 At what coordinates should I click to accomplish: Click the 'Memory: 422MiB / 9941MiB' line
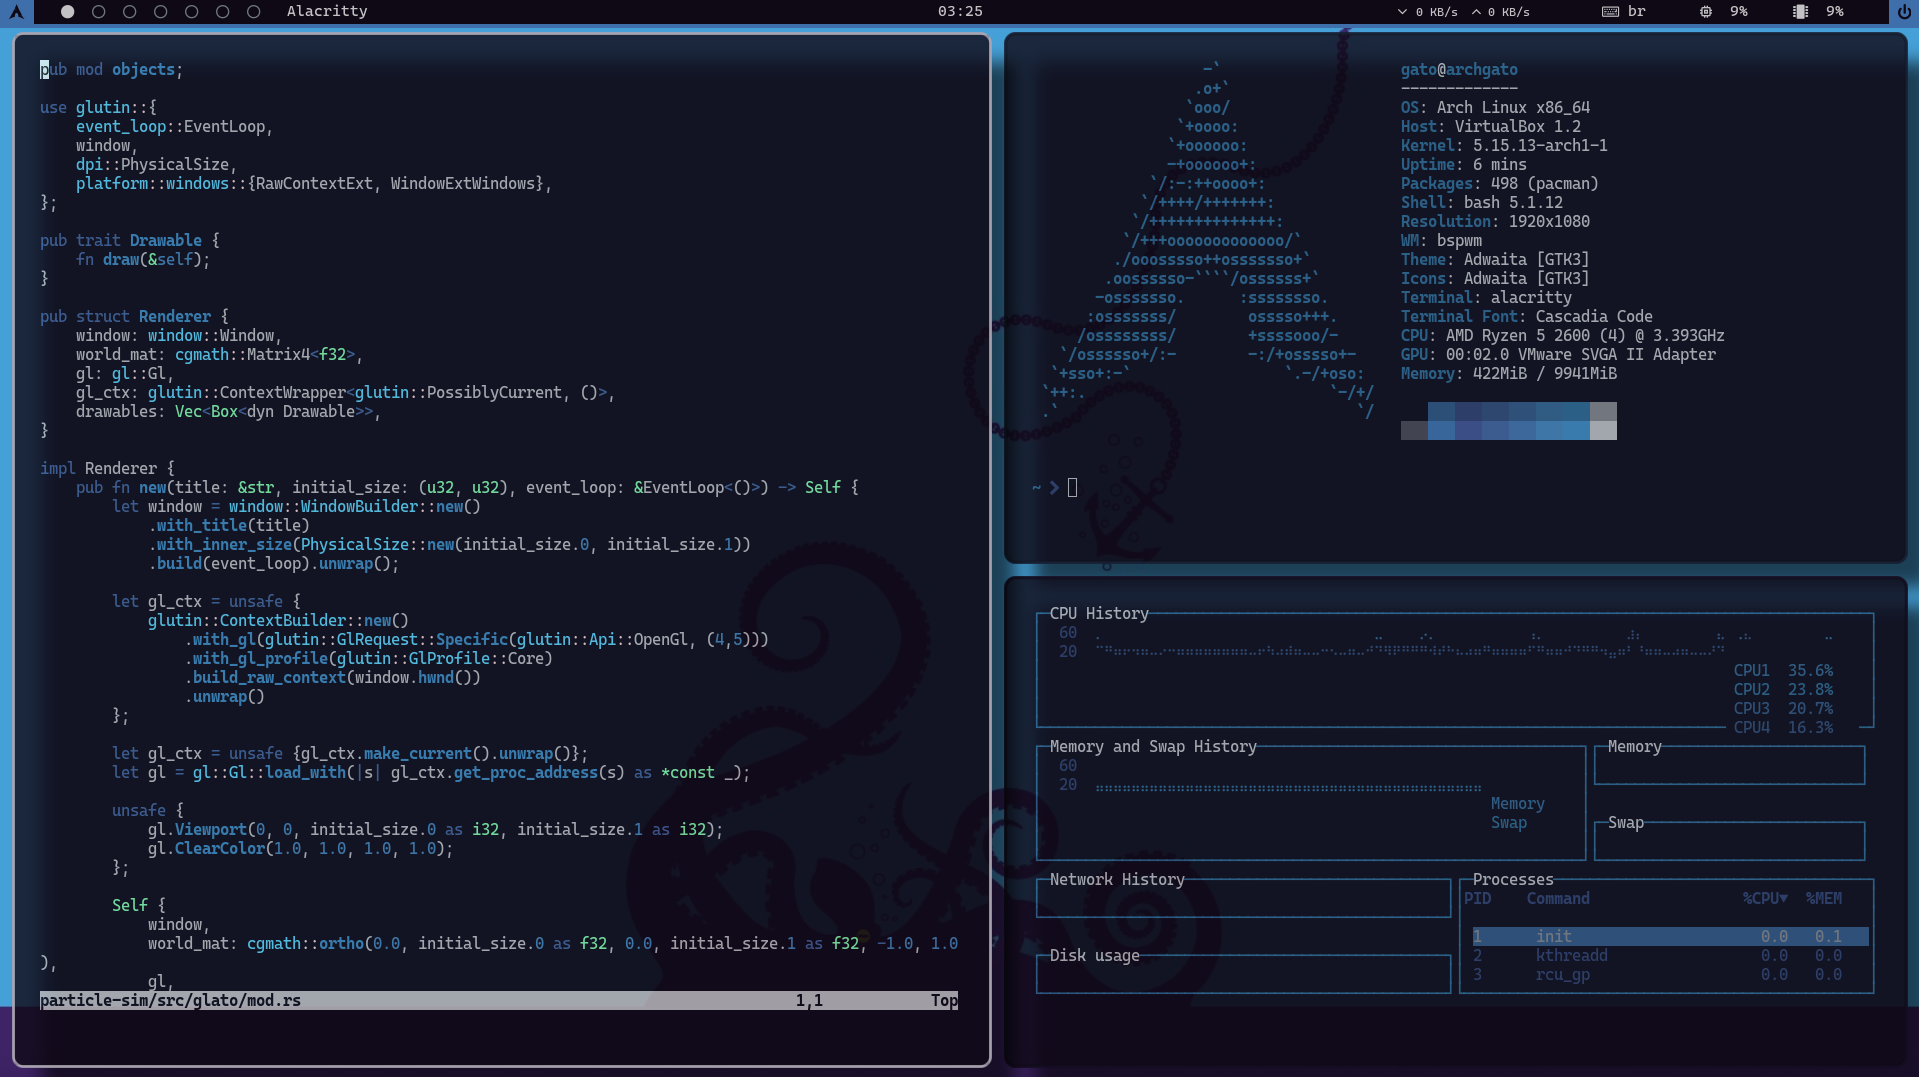tap(1508, 373)
